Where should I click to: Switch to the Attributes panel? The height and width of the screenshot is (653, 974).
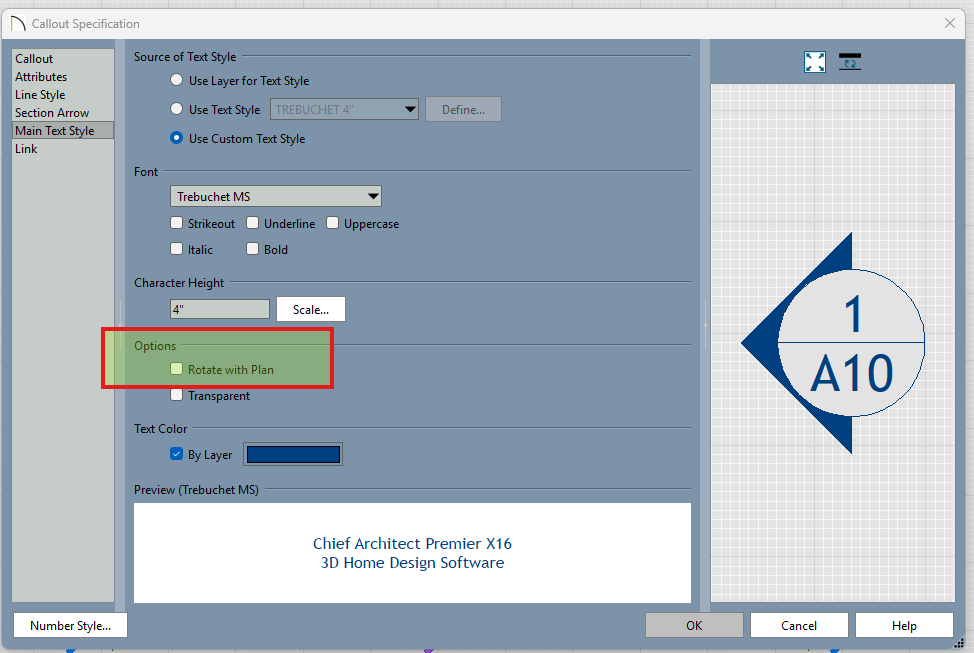pyautogui.click(x=41, y=77)
